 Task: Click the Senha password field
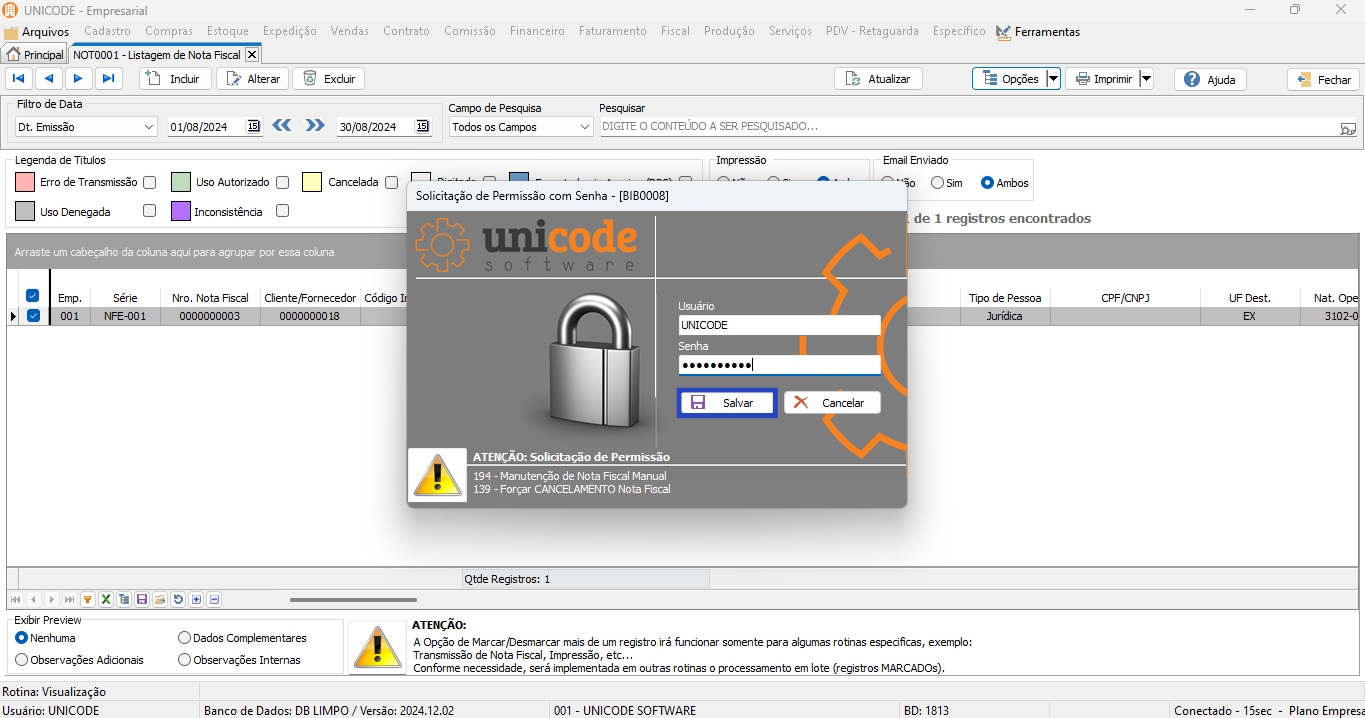point(778,365)
